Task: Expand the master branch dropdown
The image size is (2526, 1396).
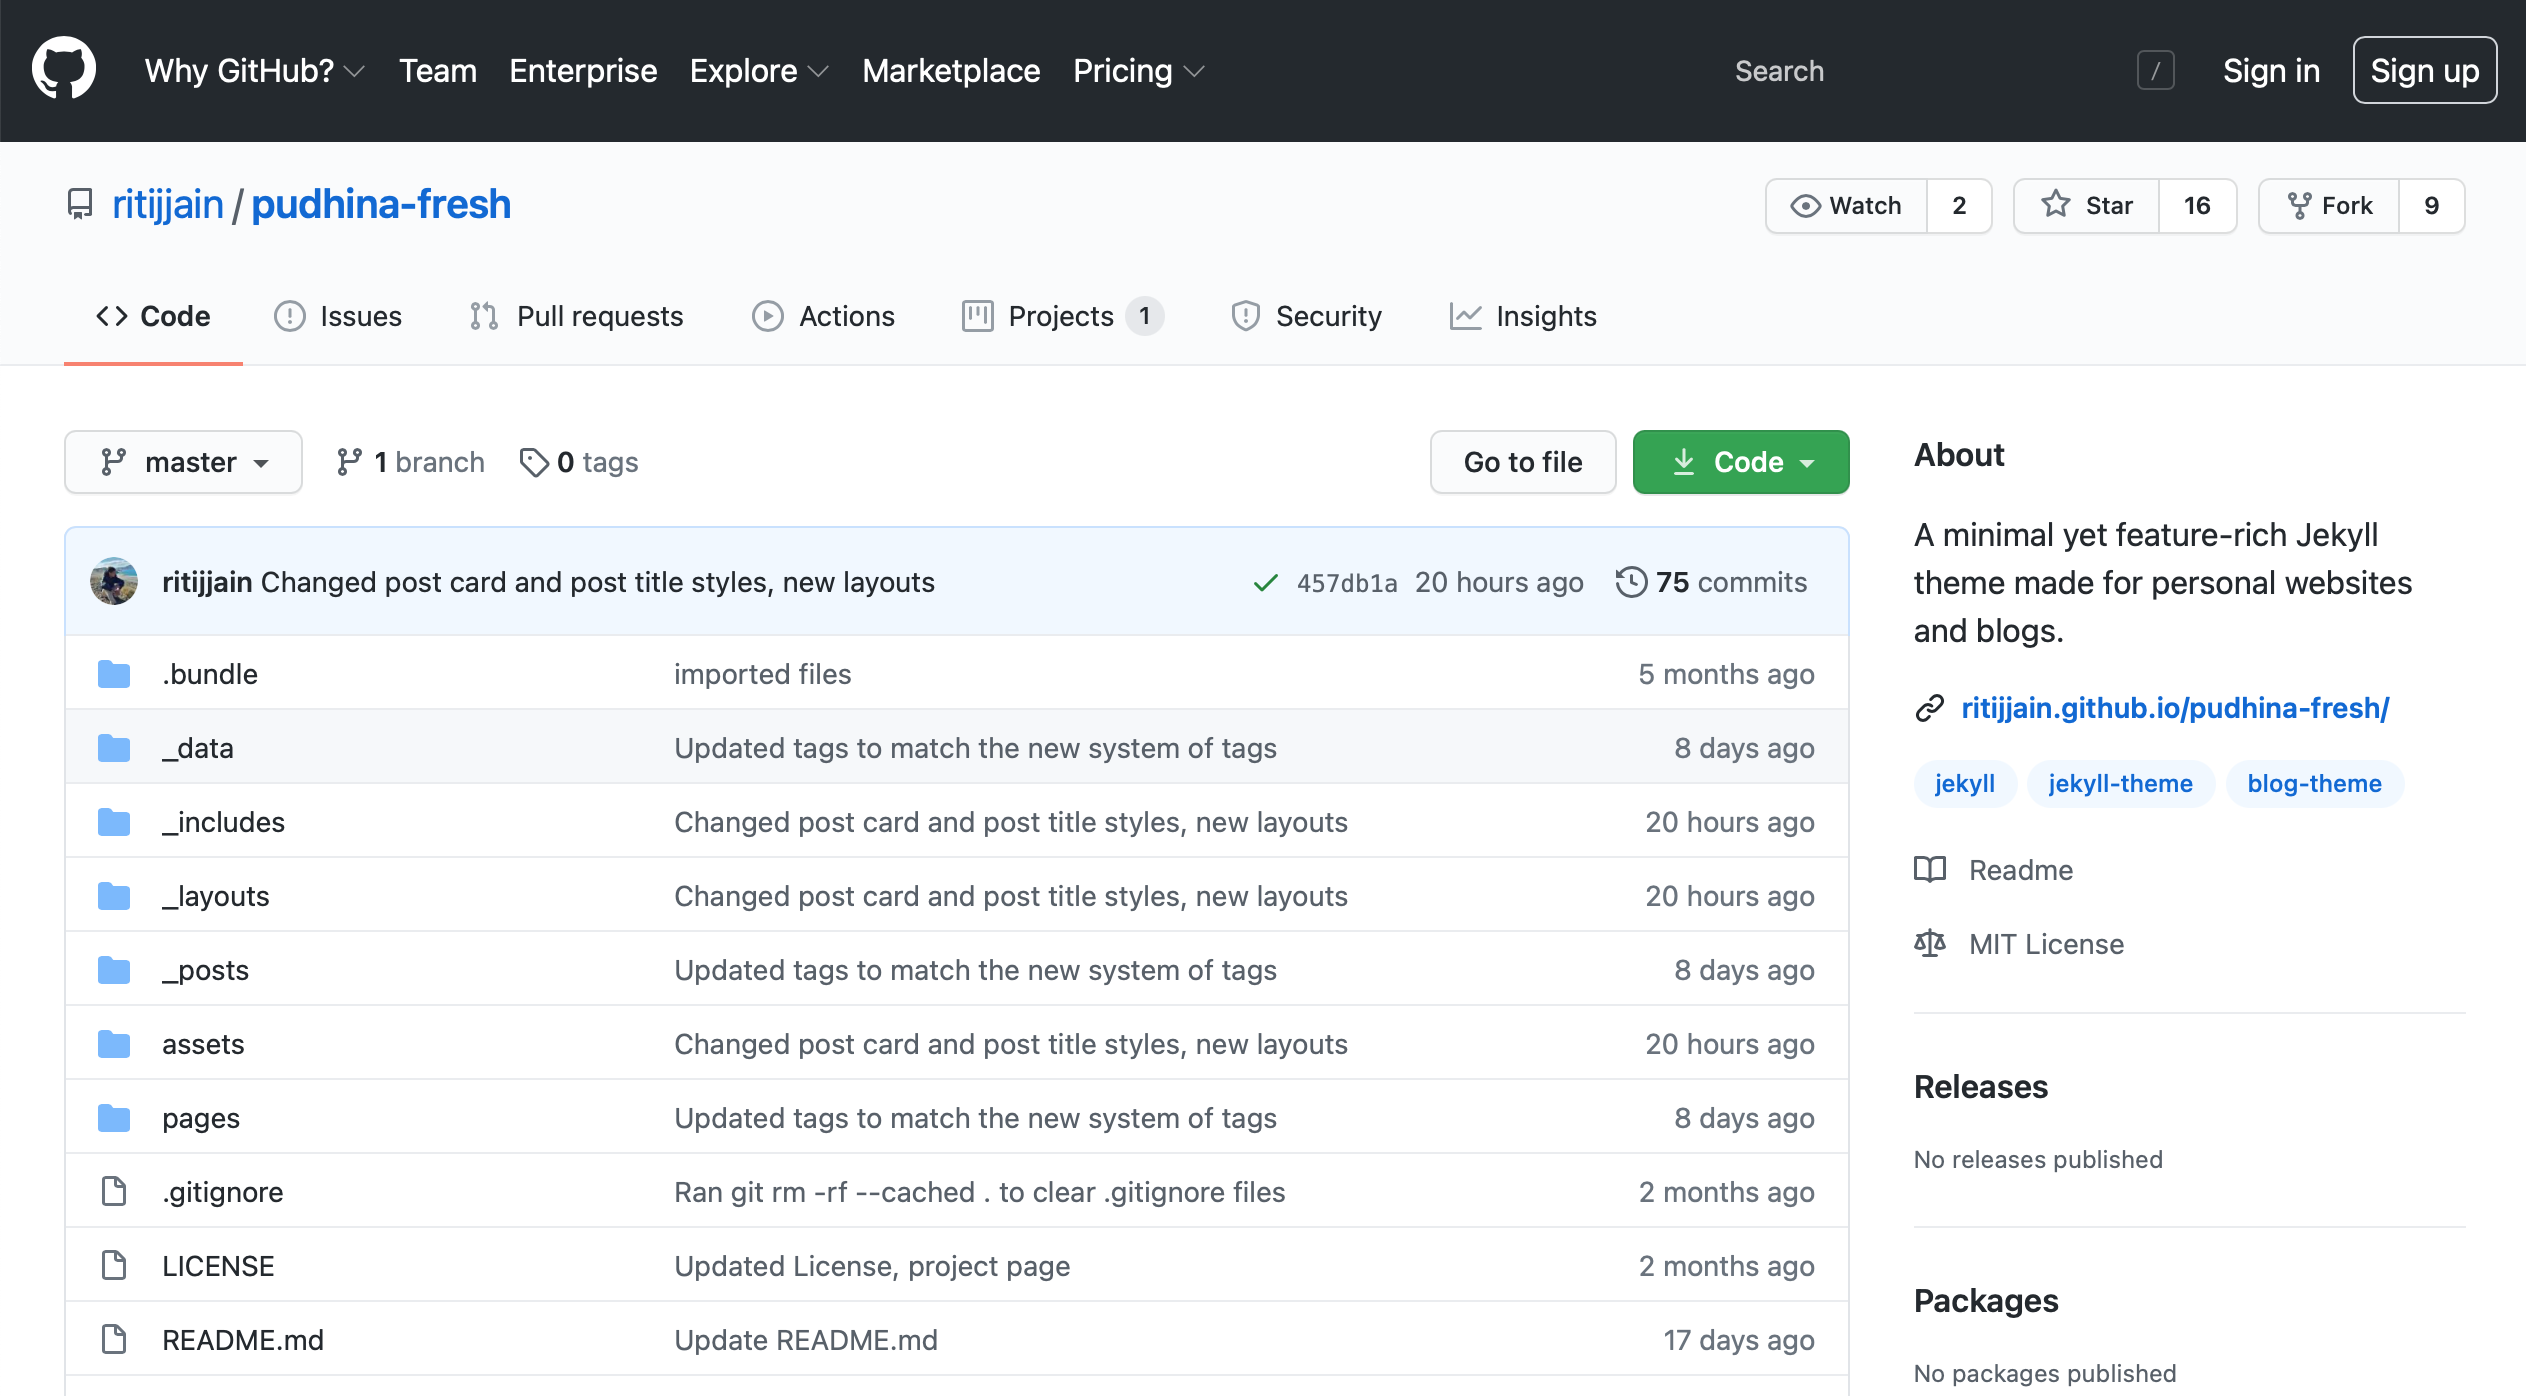Action: [182, 461]
